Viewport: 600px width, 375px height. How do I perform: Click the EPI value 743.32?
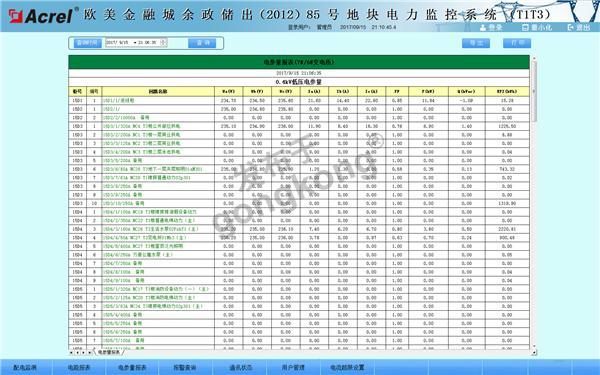(507, 169)
